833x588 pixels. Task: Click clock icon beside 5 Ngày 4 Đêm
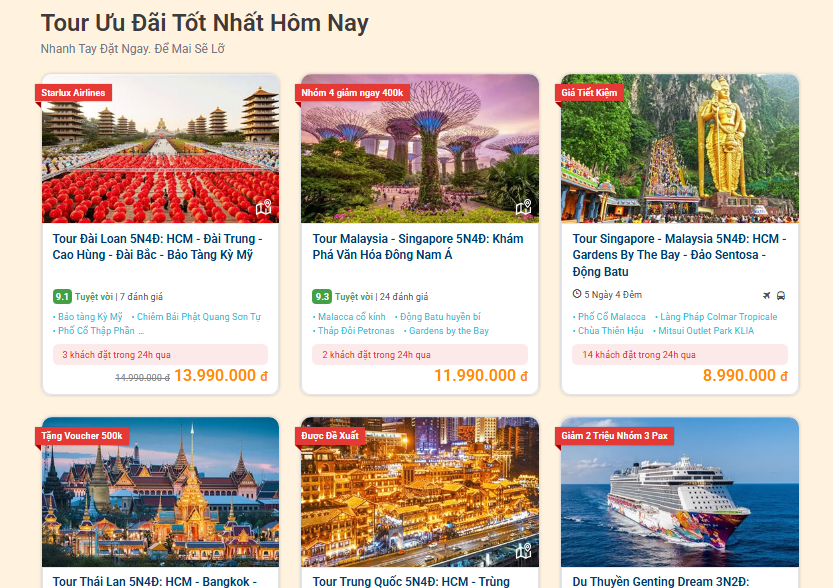576,294
